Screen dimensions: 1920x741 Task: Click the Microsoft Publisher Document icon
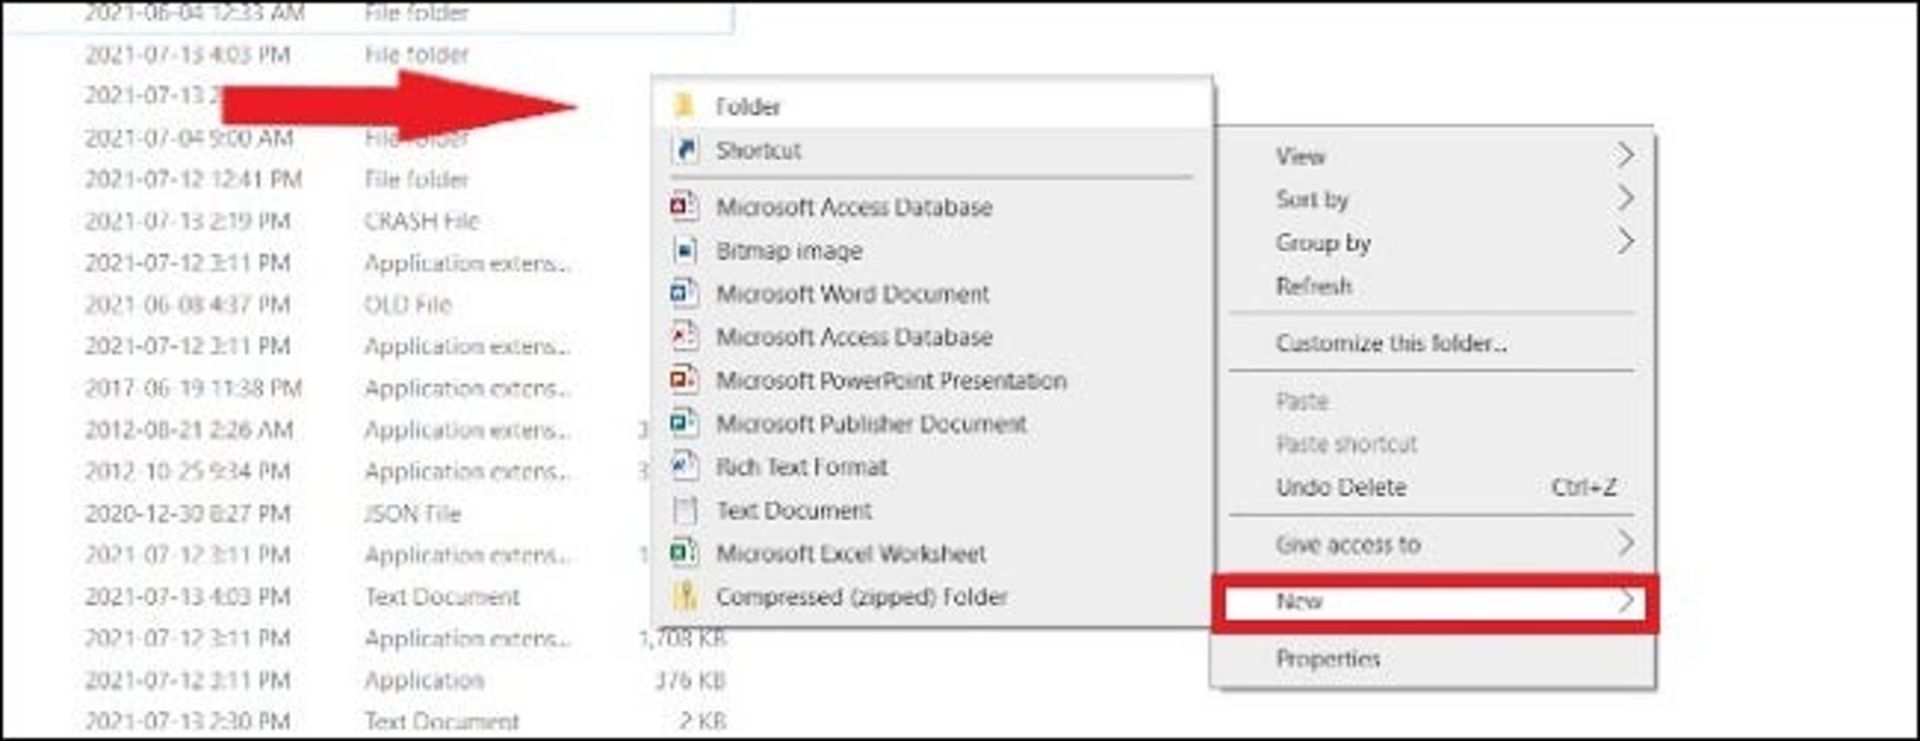coord(684,423)
